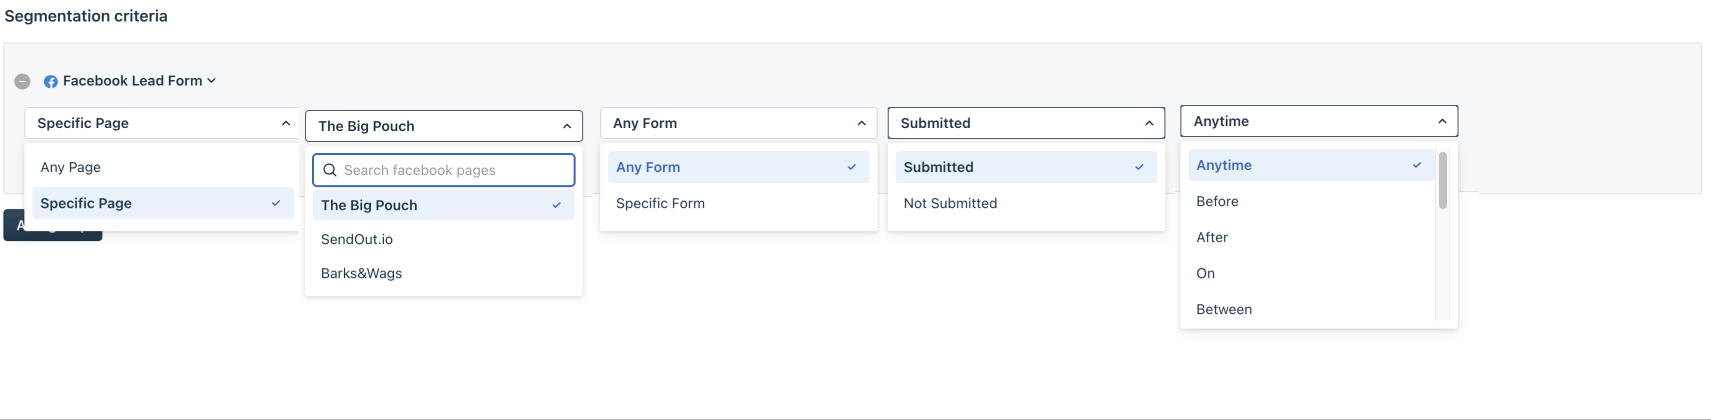The image size is (1711, 420).
Task: Click the time options list scrollbar
Action: [x=1443, y=180]
